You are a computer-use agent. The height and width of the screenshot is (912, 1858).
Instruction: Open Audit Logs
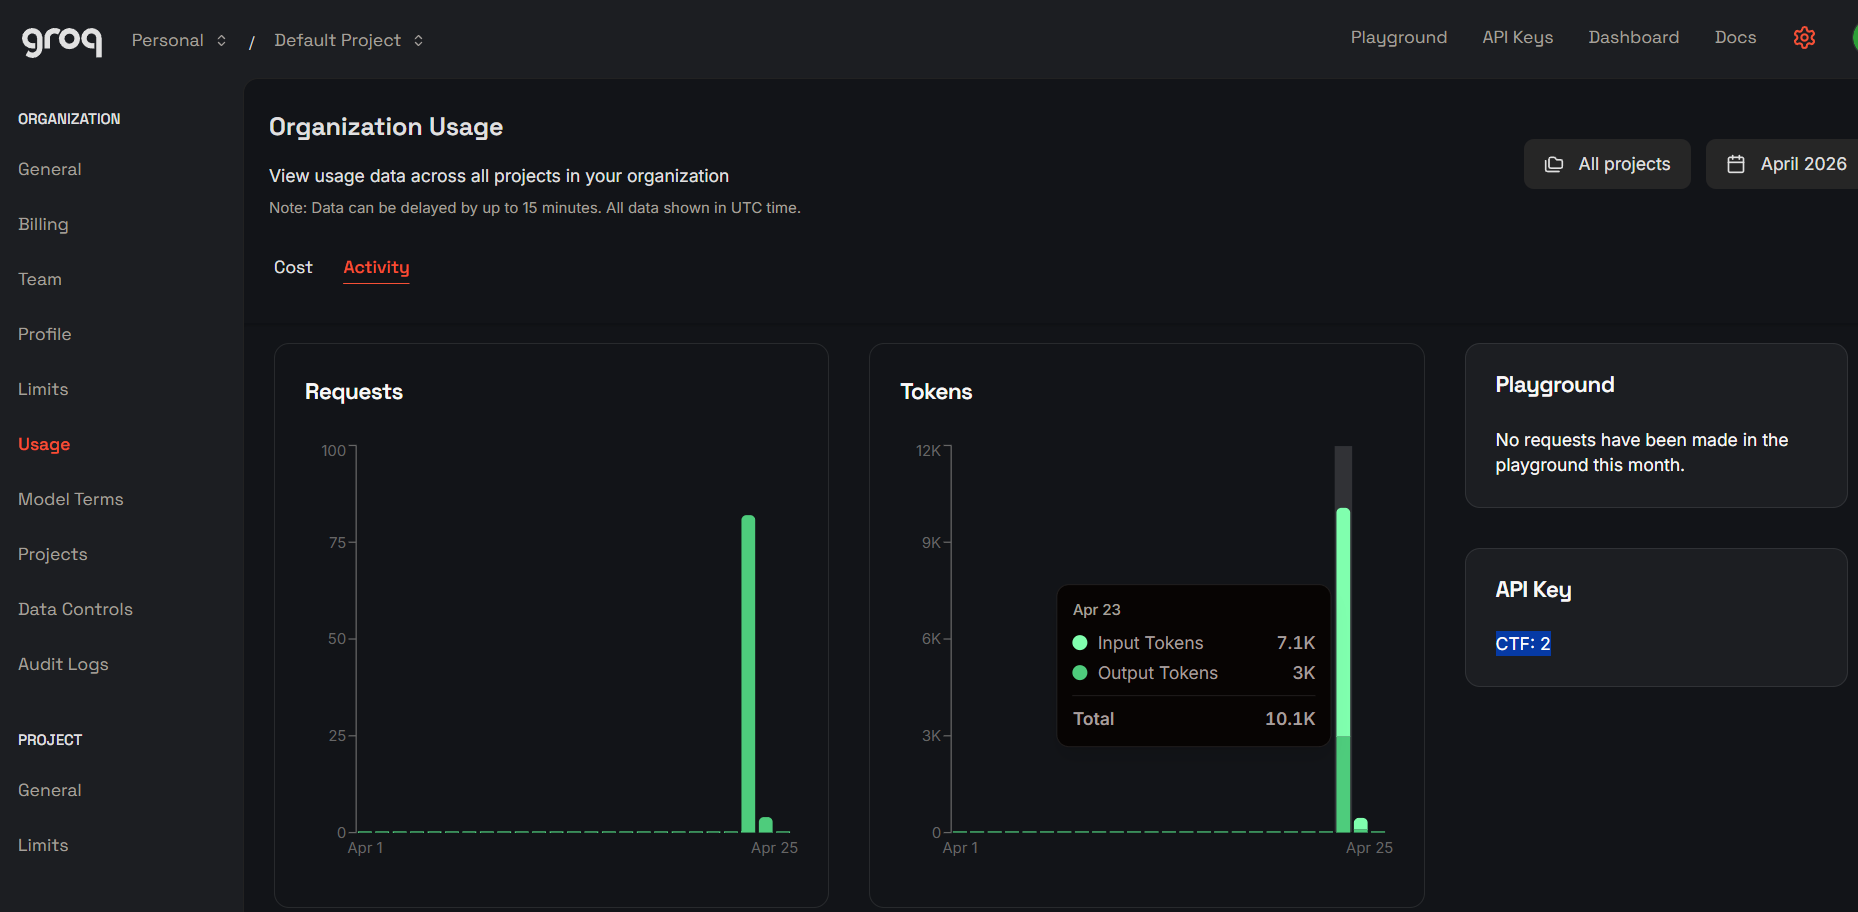(63, 664)
